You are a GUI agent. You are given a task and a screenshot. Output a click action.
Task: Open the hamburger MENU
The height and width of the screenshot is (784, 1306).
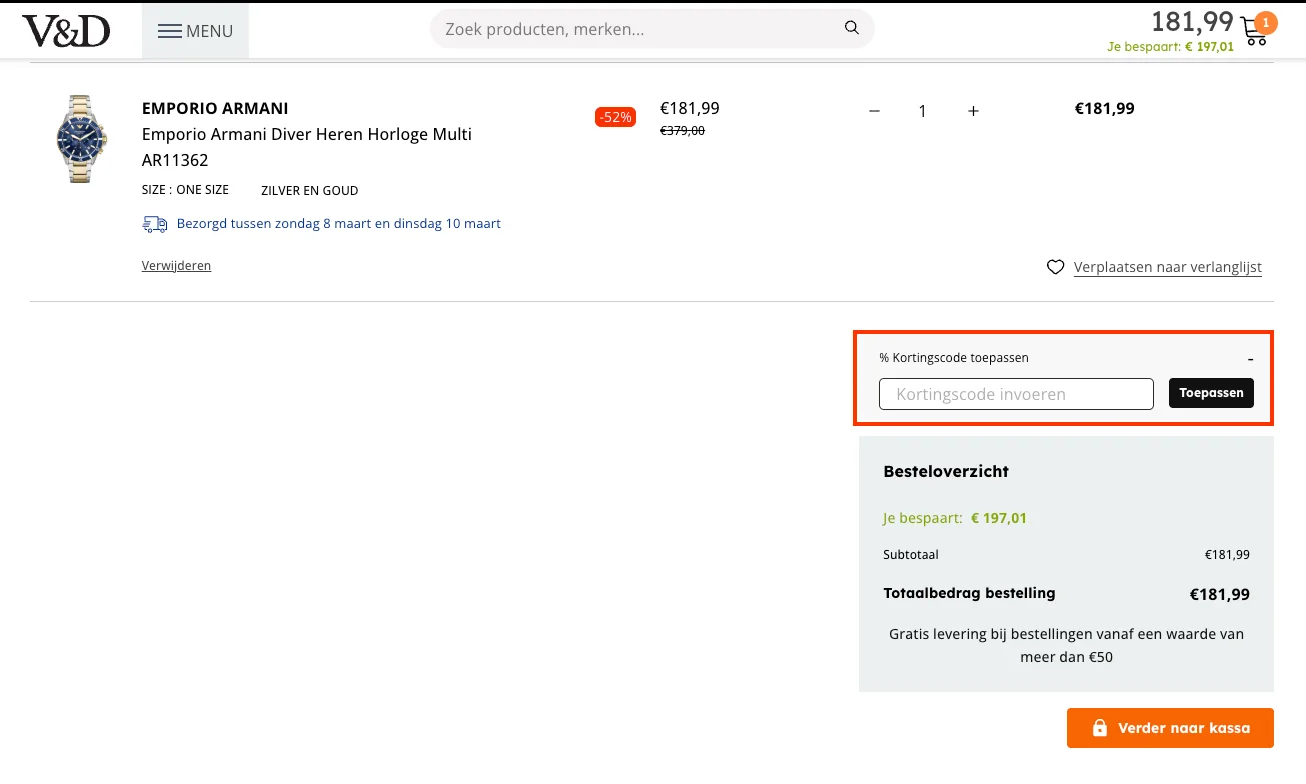click(195, 31)
